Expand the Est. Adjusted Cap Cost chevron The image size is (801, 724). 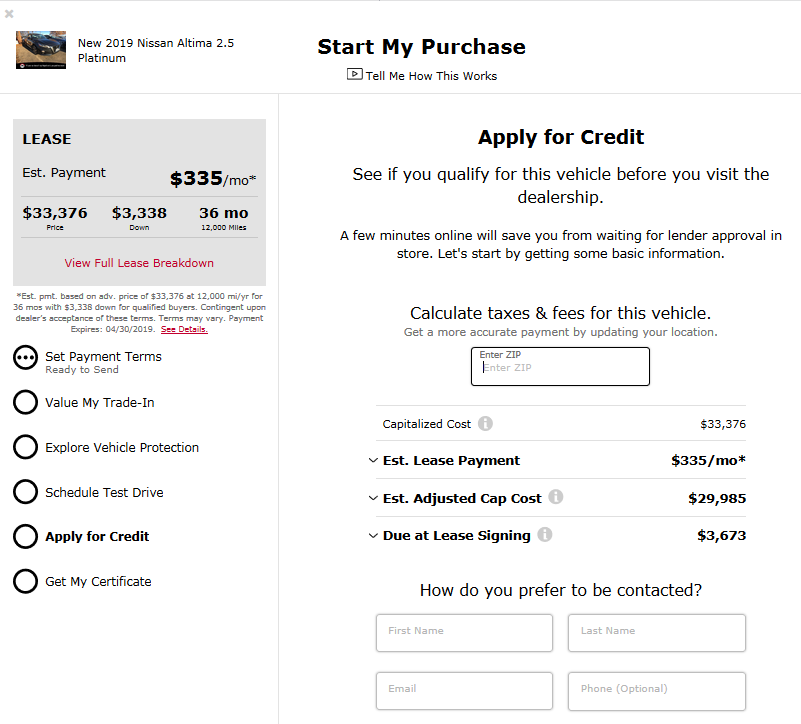373,498
